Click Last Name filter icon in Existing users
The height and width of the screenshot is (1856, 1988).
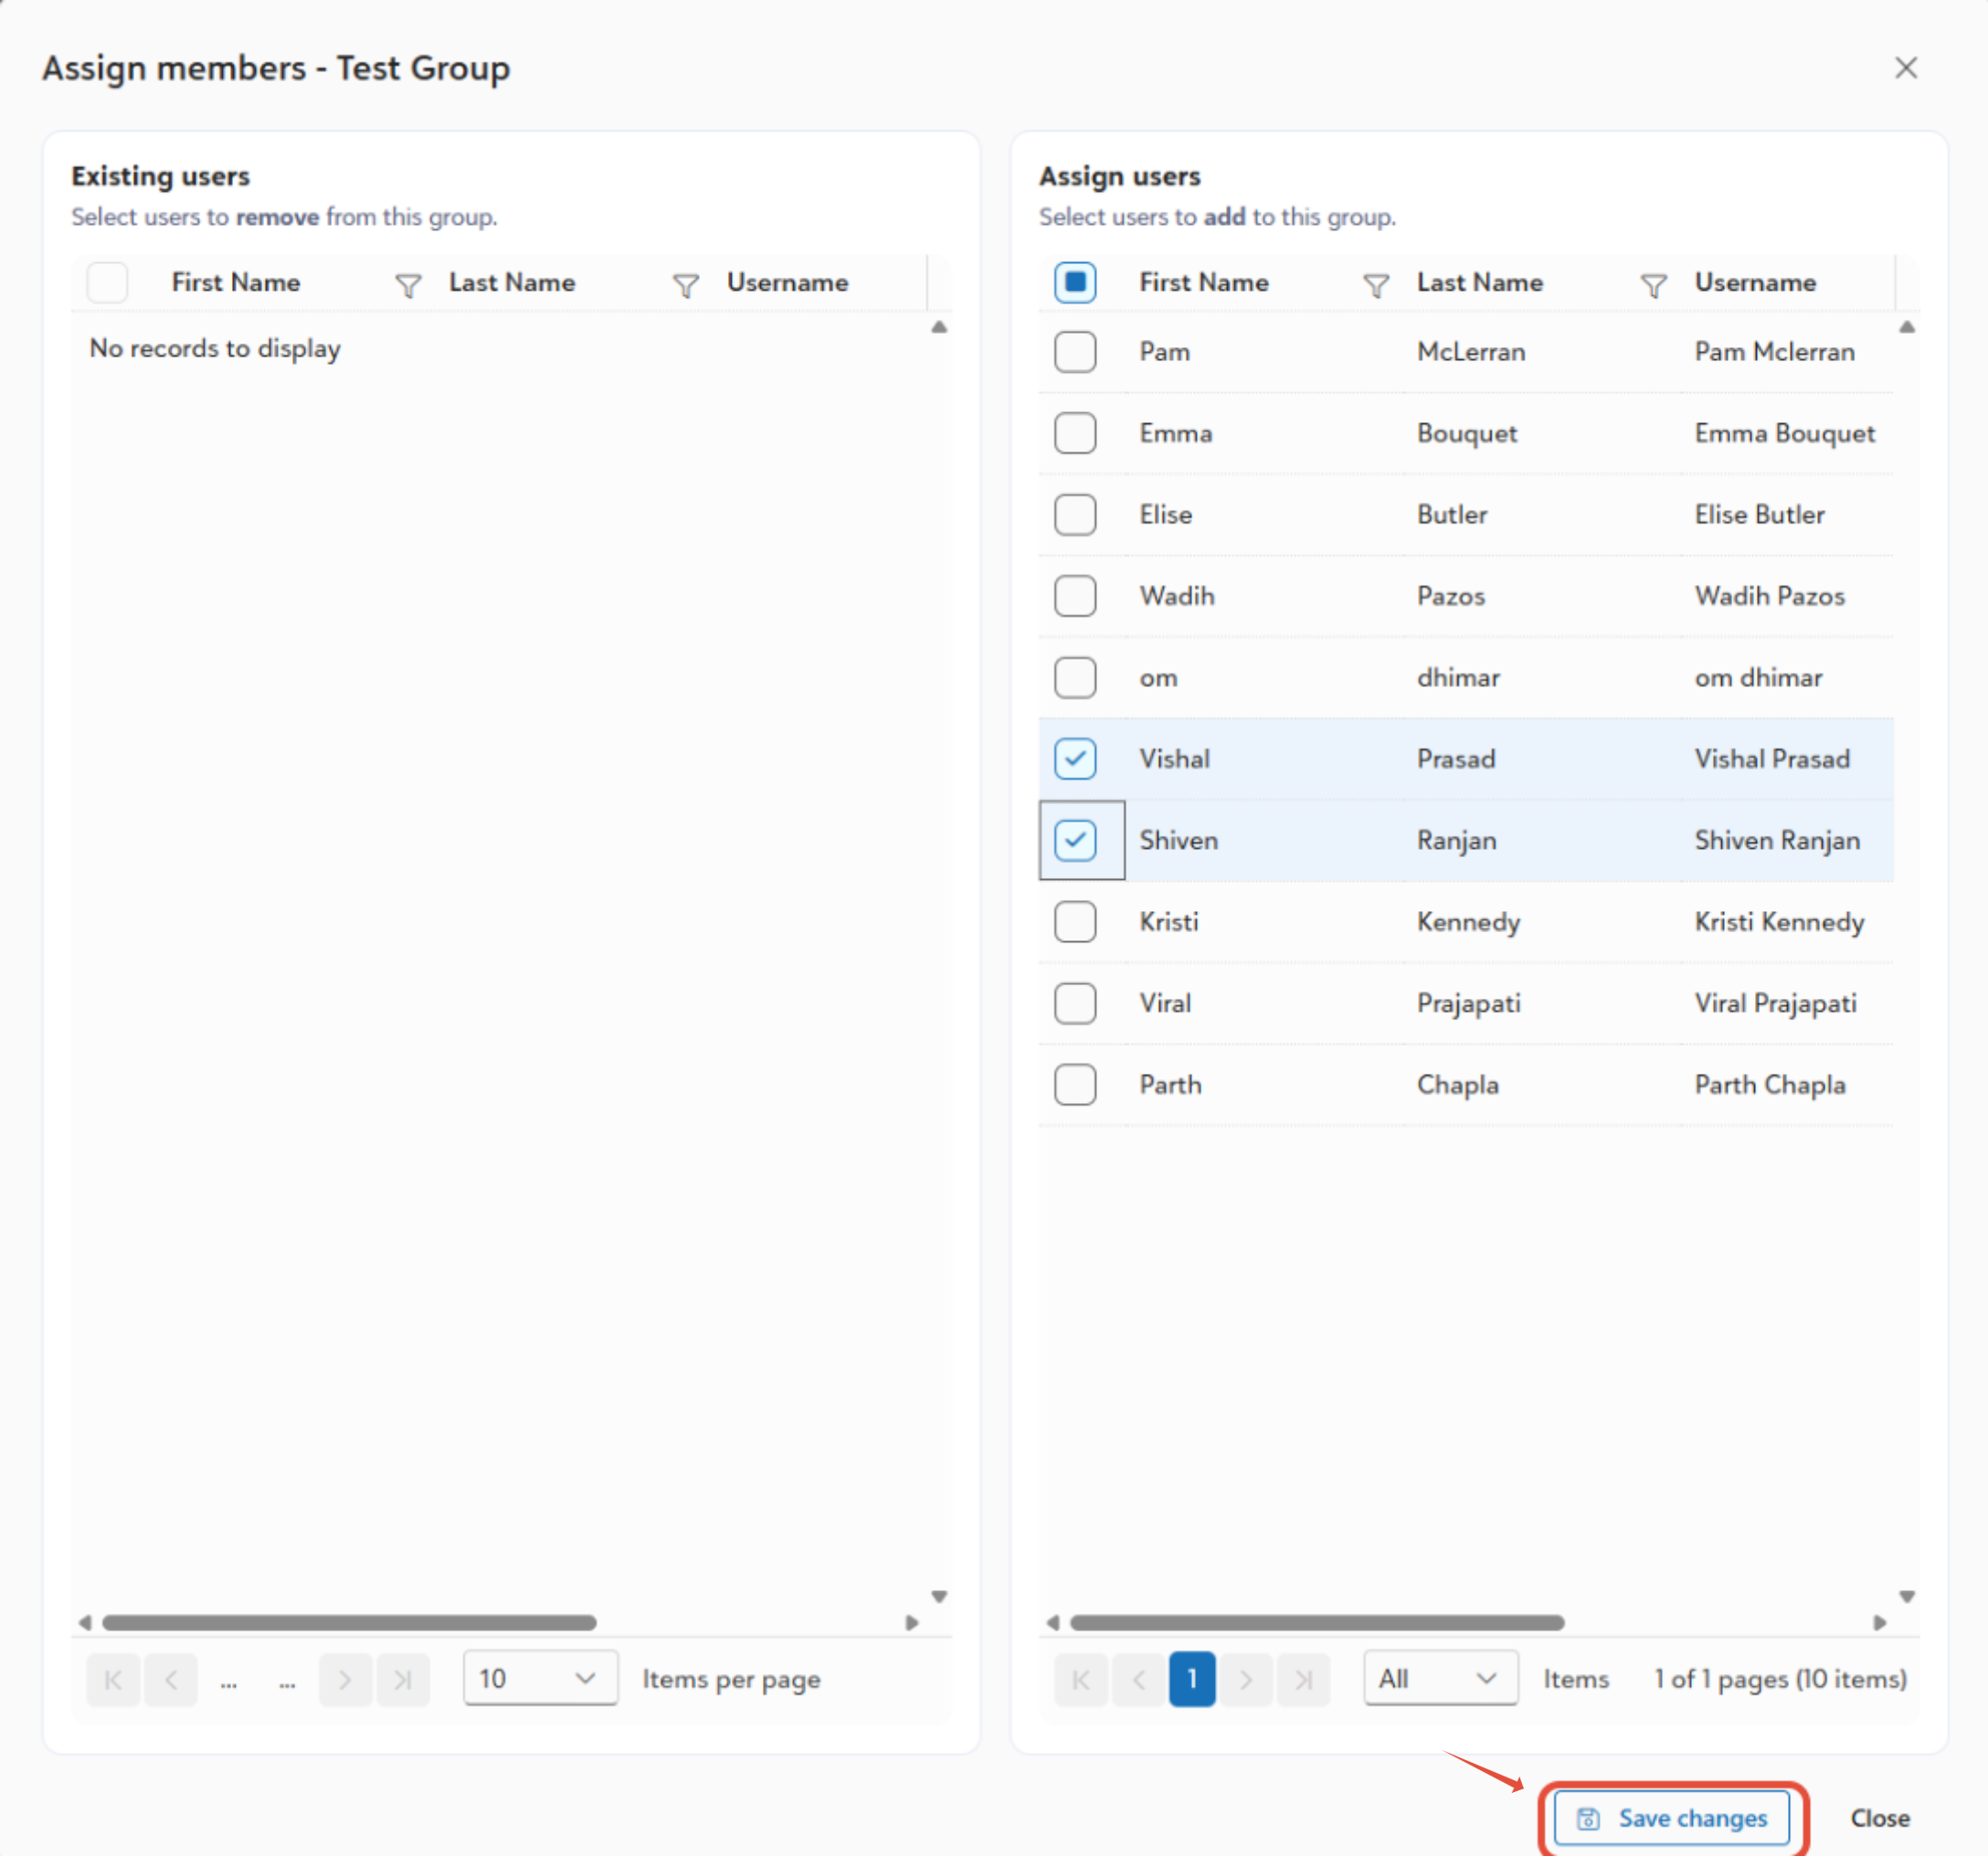coord(685,286)
